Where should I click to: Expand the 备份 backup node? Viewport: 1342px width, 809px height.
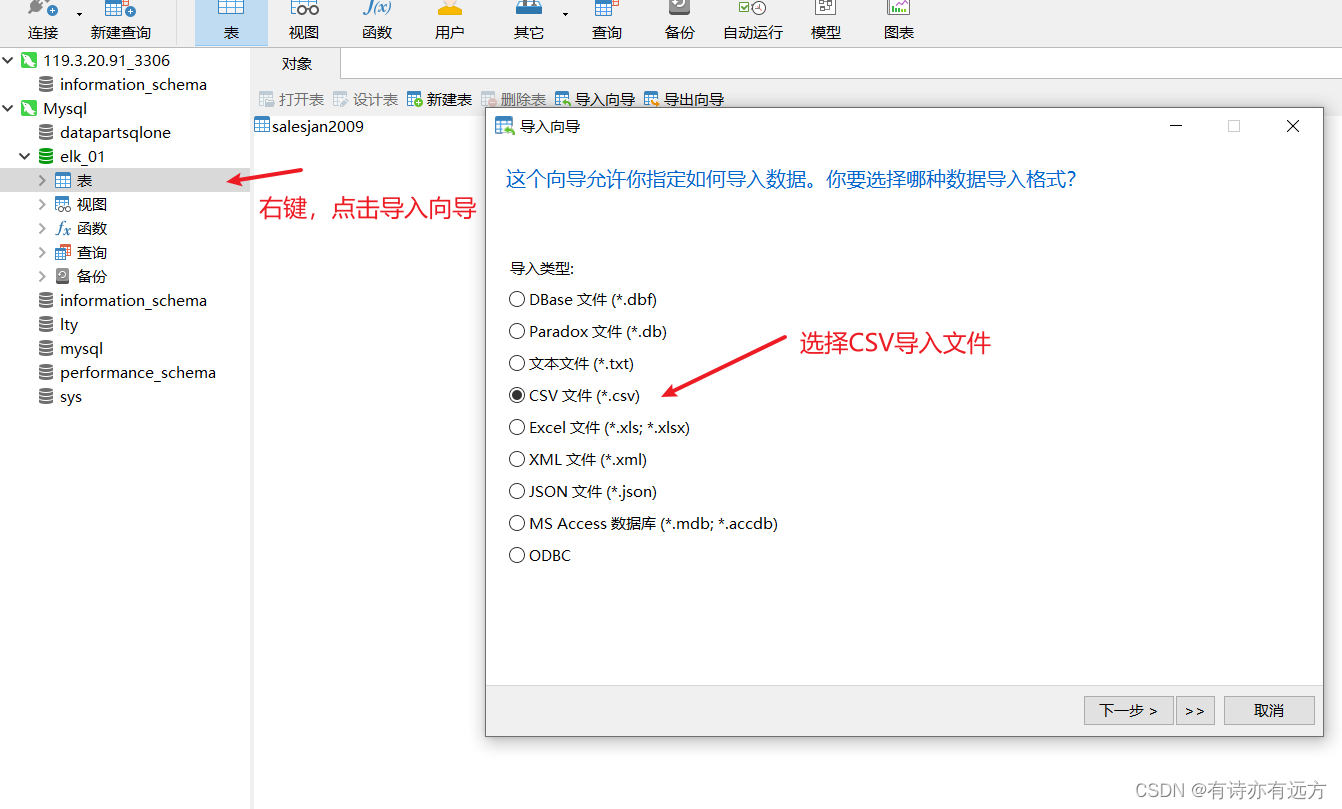42,276
